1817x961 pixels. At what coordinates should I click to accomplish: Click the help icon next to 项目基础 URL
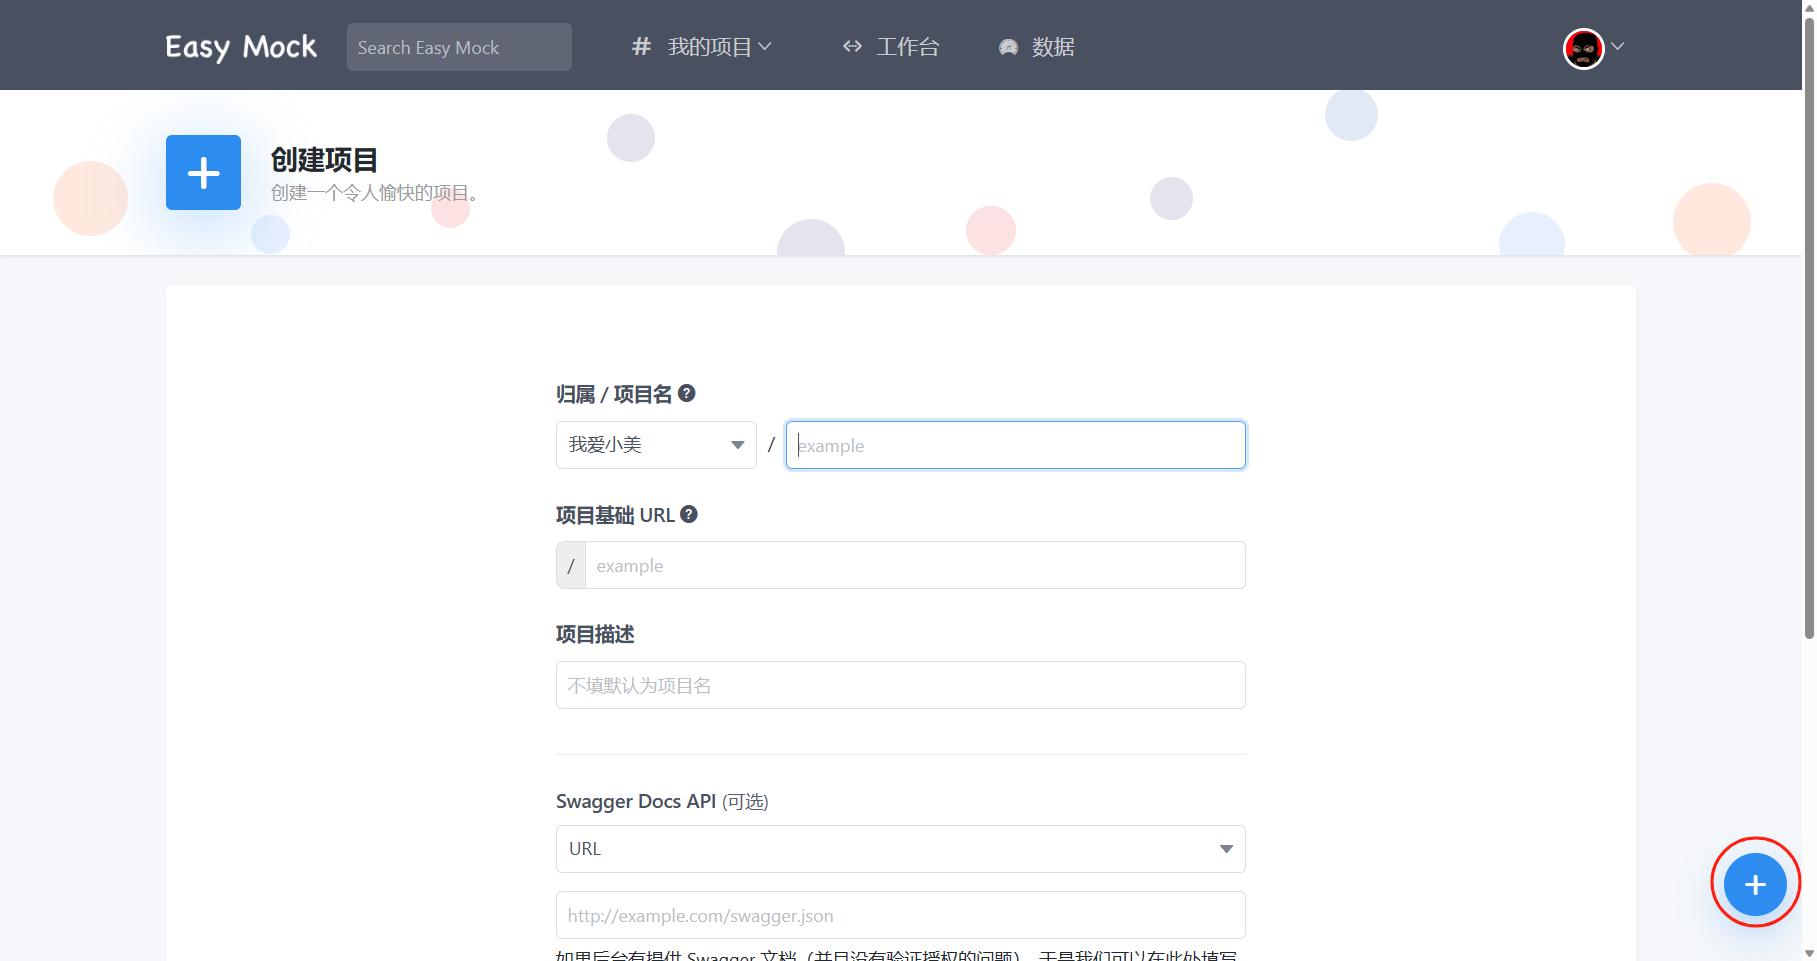689,514
